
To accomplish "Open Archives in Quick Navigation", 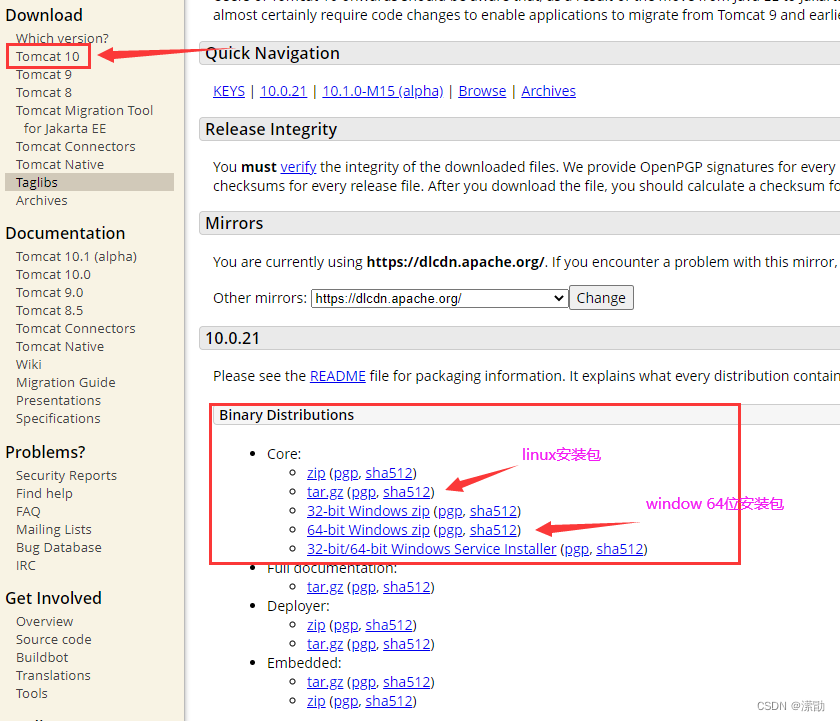I will 549,91.
